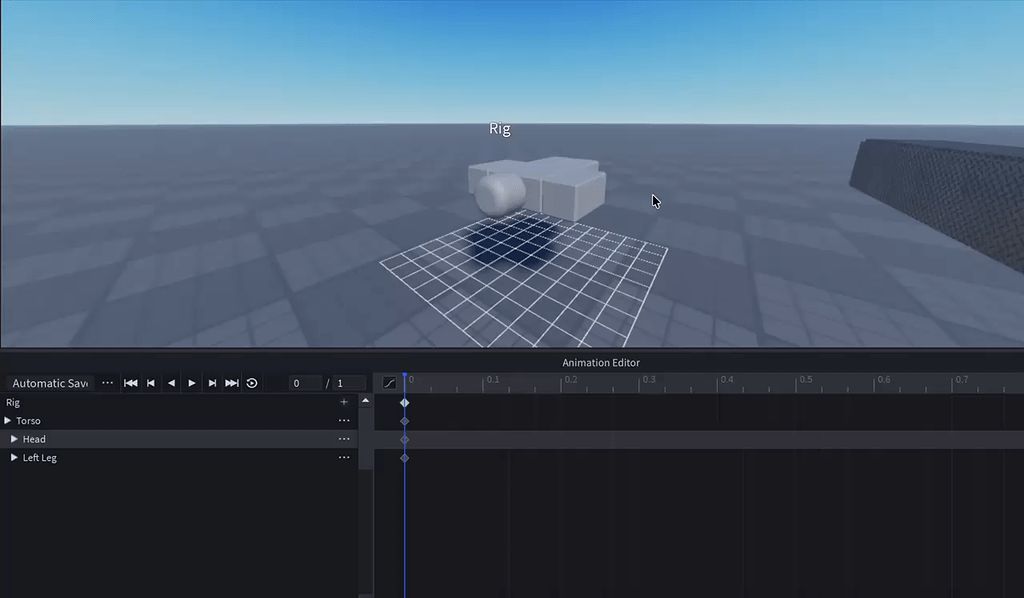Expand the Head track
The width and height of the screenshot is (1024, 598).
[x=16, y=439]
